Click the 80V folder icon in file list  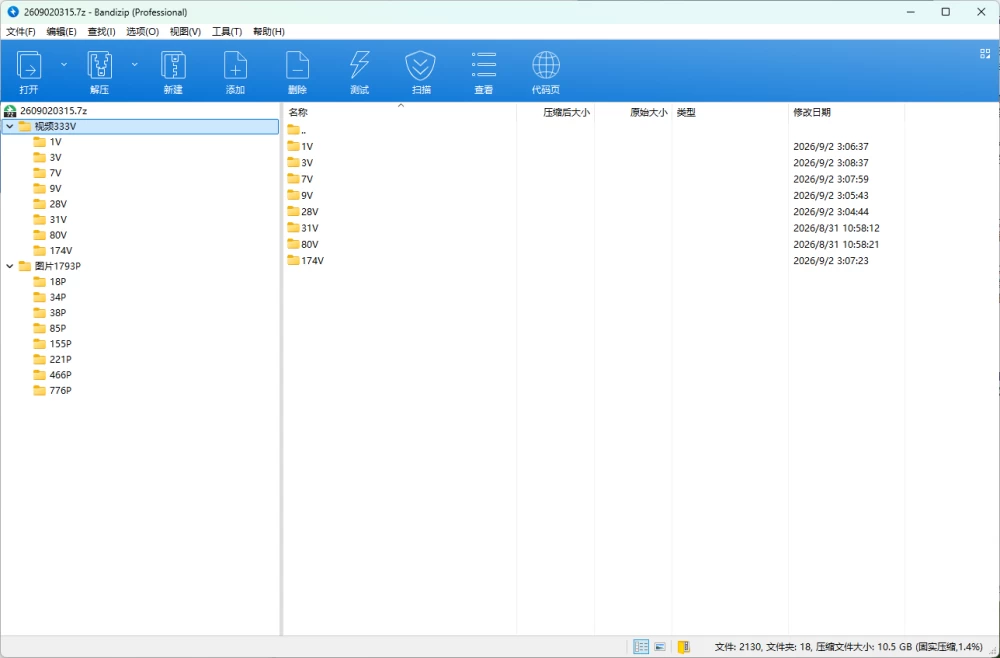click(x=293, y=244)
